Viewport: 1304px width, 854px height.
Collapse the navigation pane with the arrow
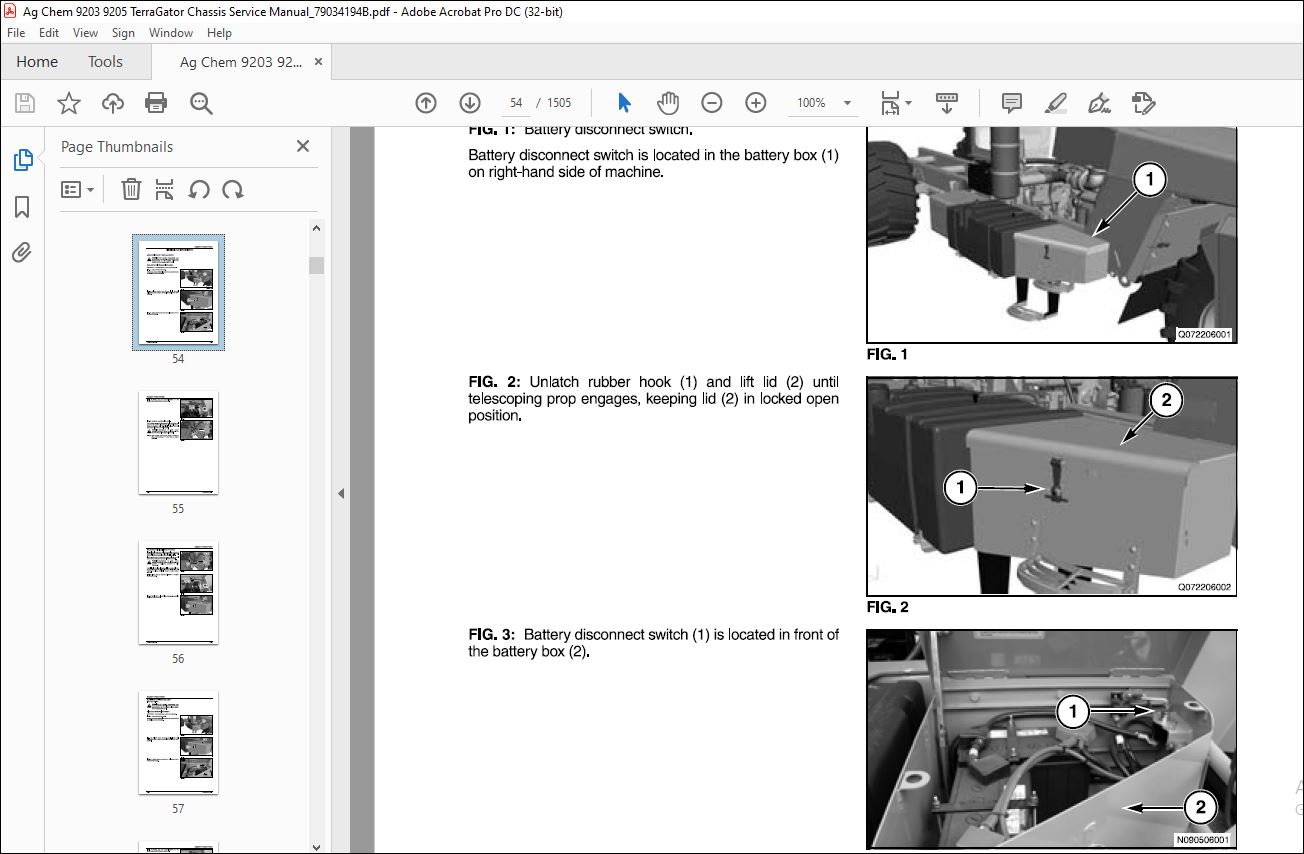click(341, 493)
